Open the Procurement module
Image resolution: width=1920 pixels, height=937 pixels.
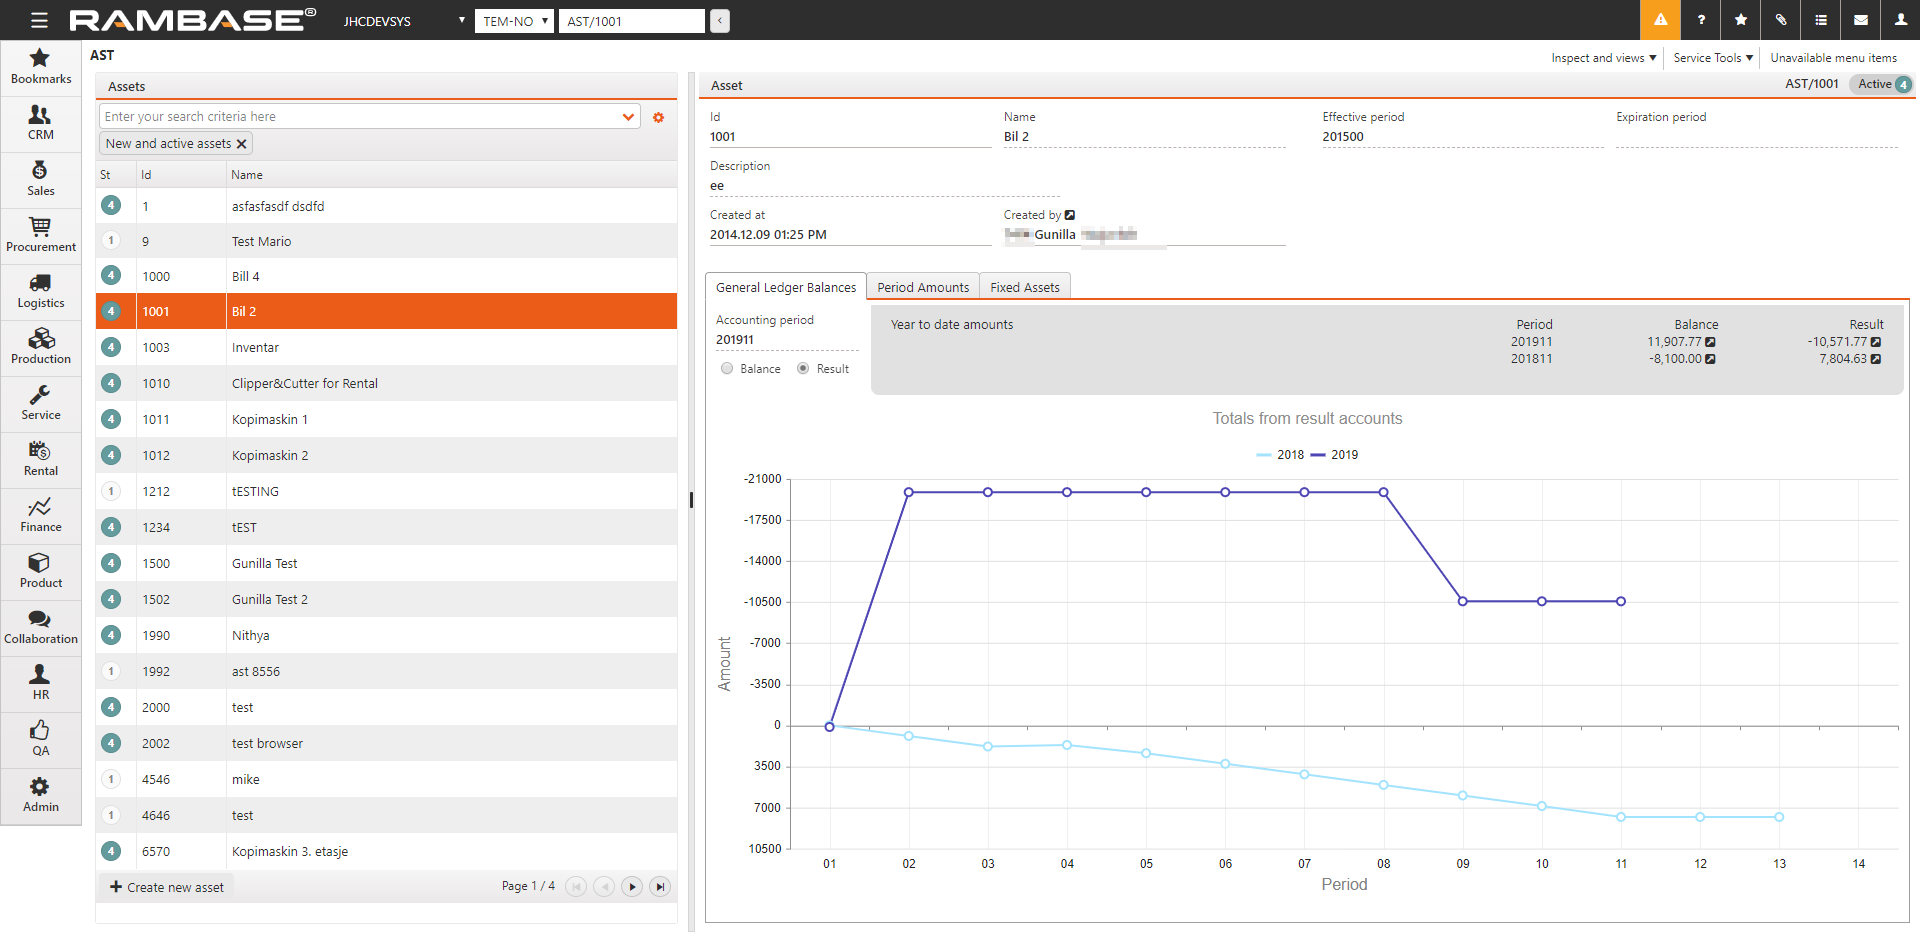pos(41,236)
